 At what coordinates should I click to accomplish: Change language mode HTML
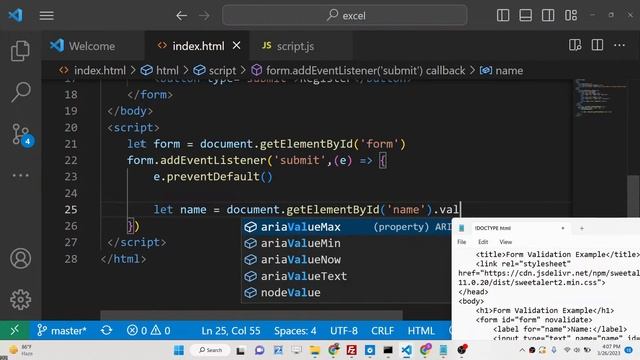(421, 330)
